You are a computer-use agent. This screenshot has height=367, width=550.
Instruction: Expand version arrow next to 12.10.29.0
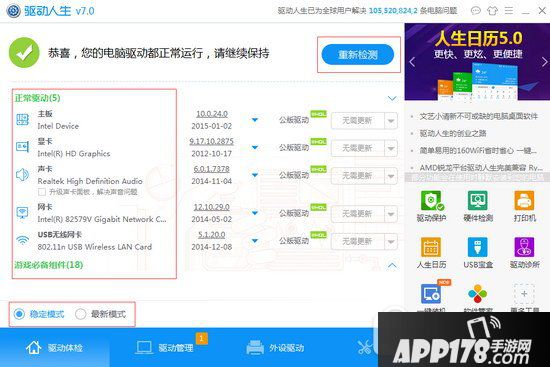point(255,213)
